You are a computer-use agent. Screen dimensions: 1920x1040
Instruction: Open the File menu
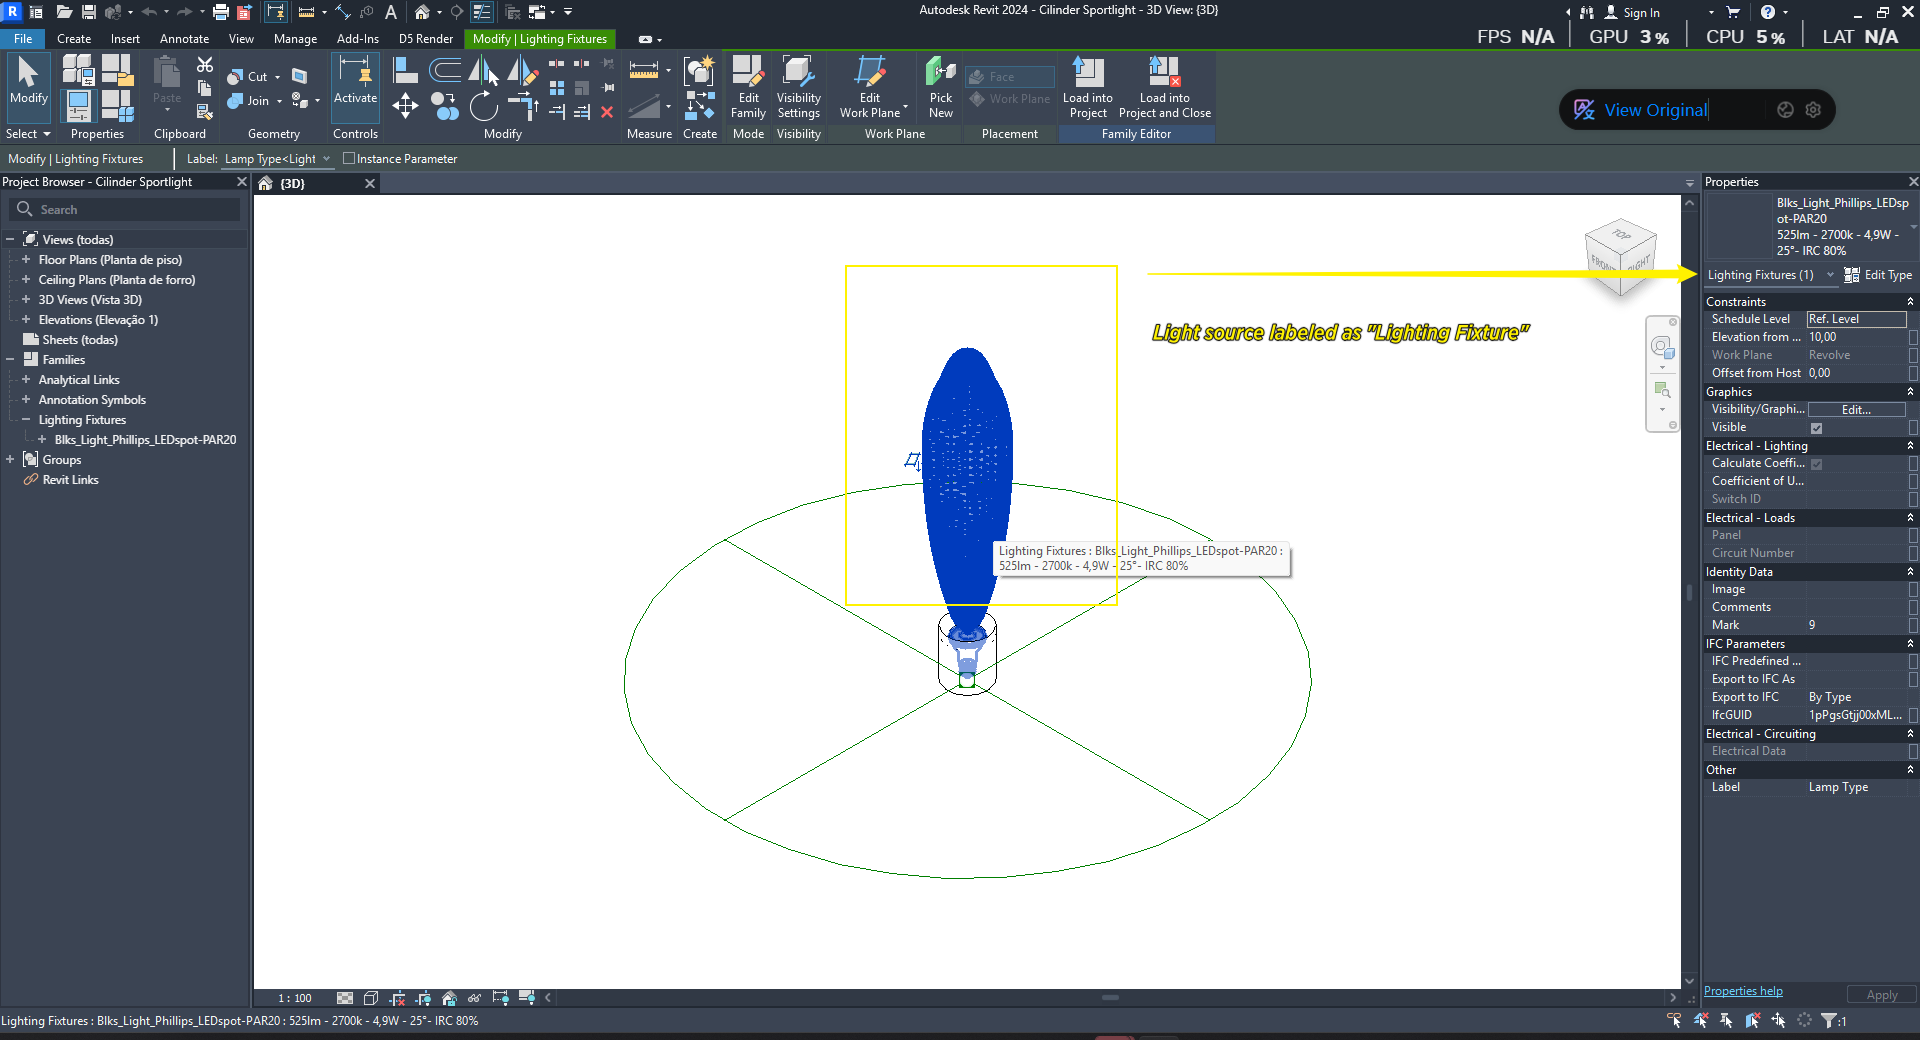tap(22, 38)
